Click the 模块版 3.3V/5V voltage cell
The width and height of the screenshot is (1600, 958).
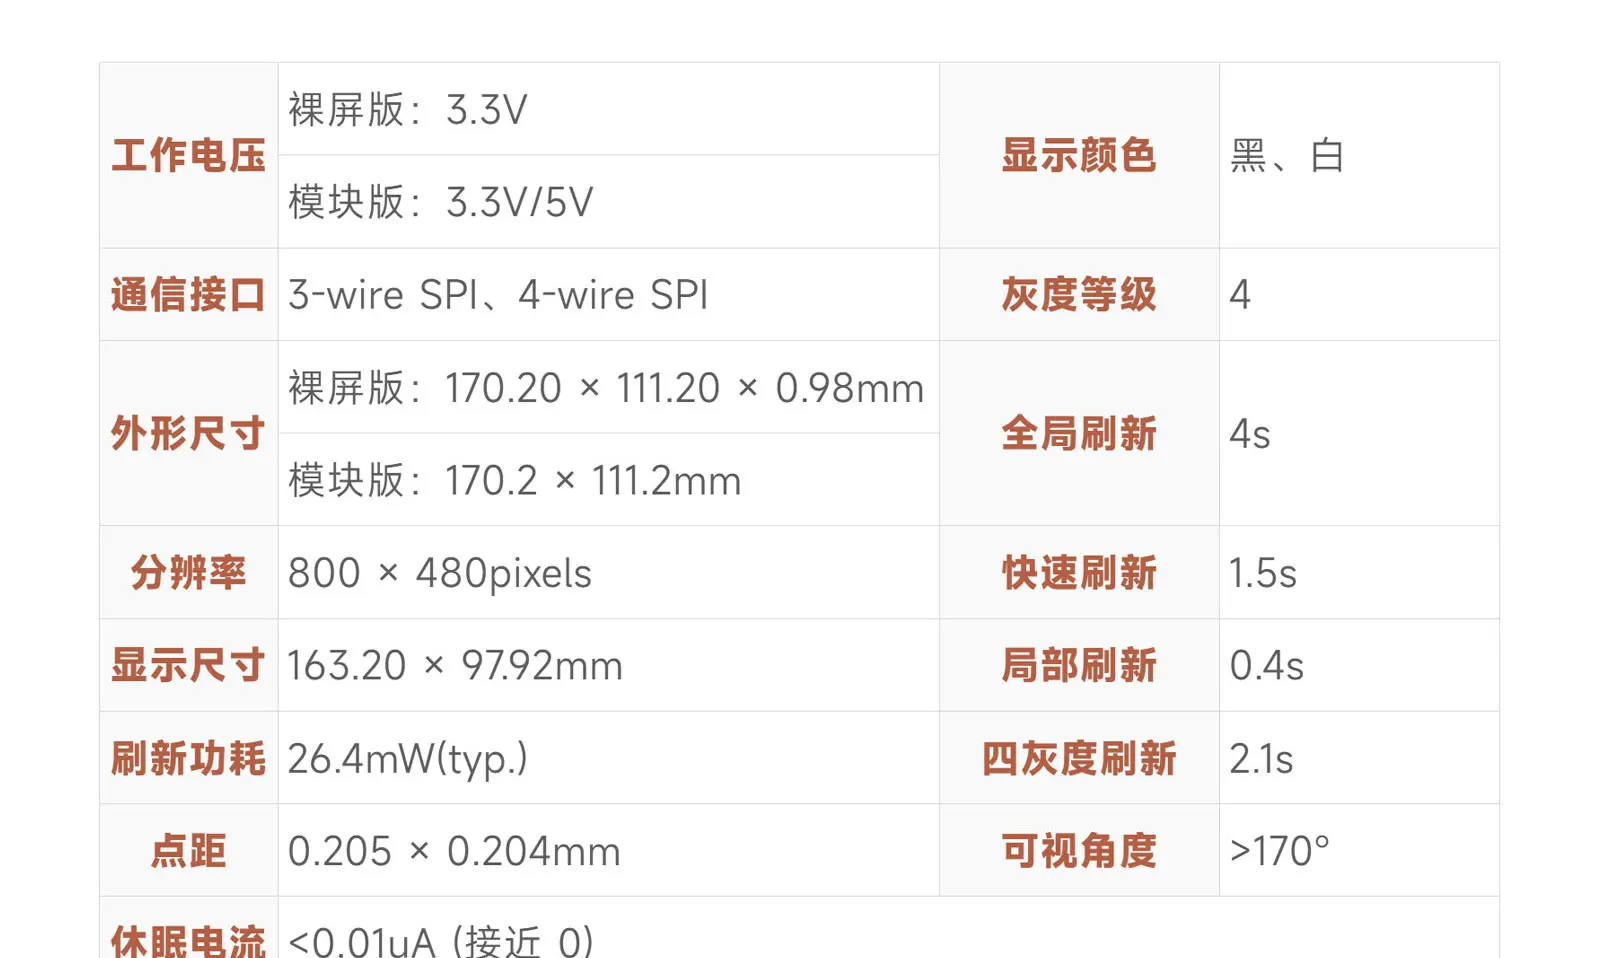coord(441,202)
